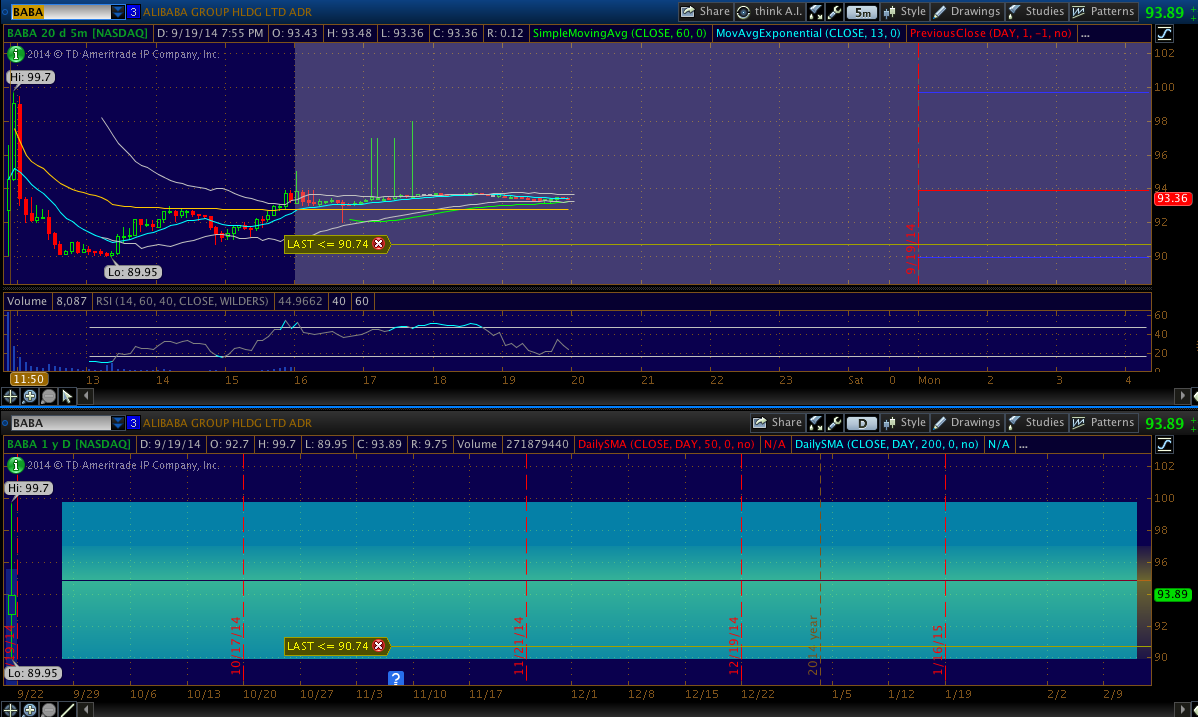The width and height of the screenshot is (1198, 717).
Task: Select the pointer cursor tool in upper chart
Action: pyautogui.click(x=66, y=396)
